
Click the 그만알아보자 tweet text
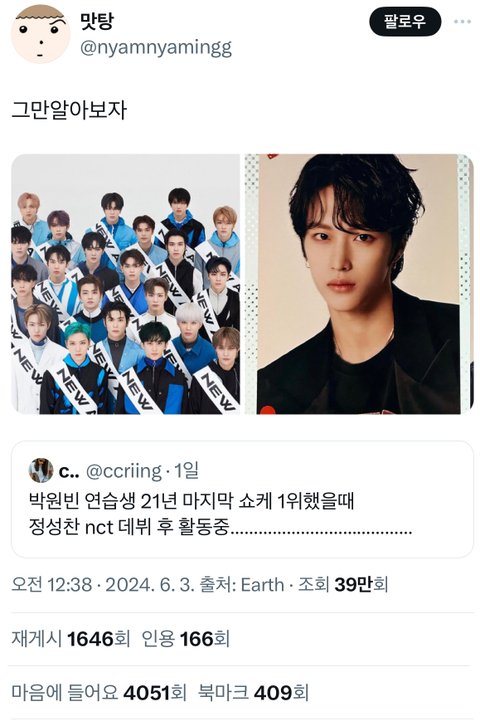(69, 110)
